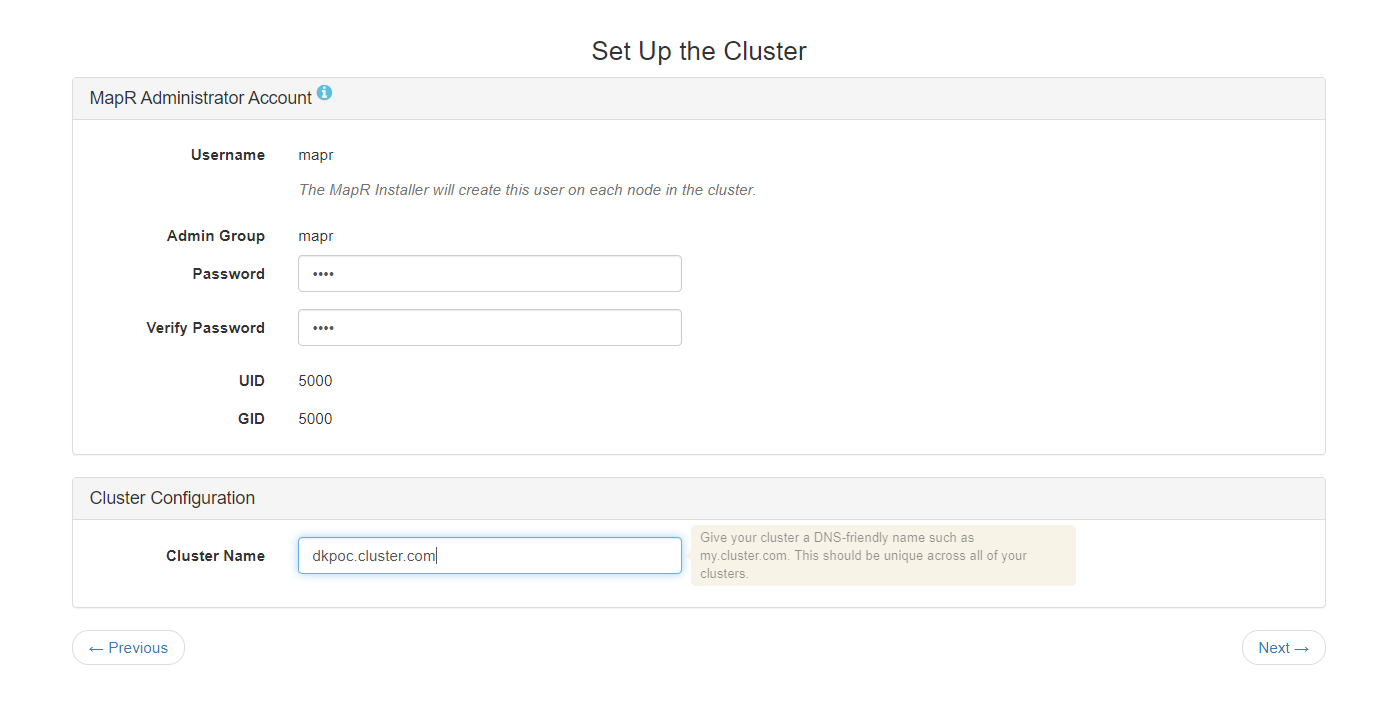Proceed with the Next button

(1283, 648)
